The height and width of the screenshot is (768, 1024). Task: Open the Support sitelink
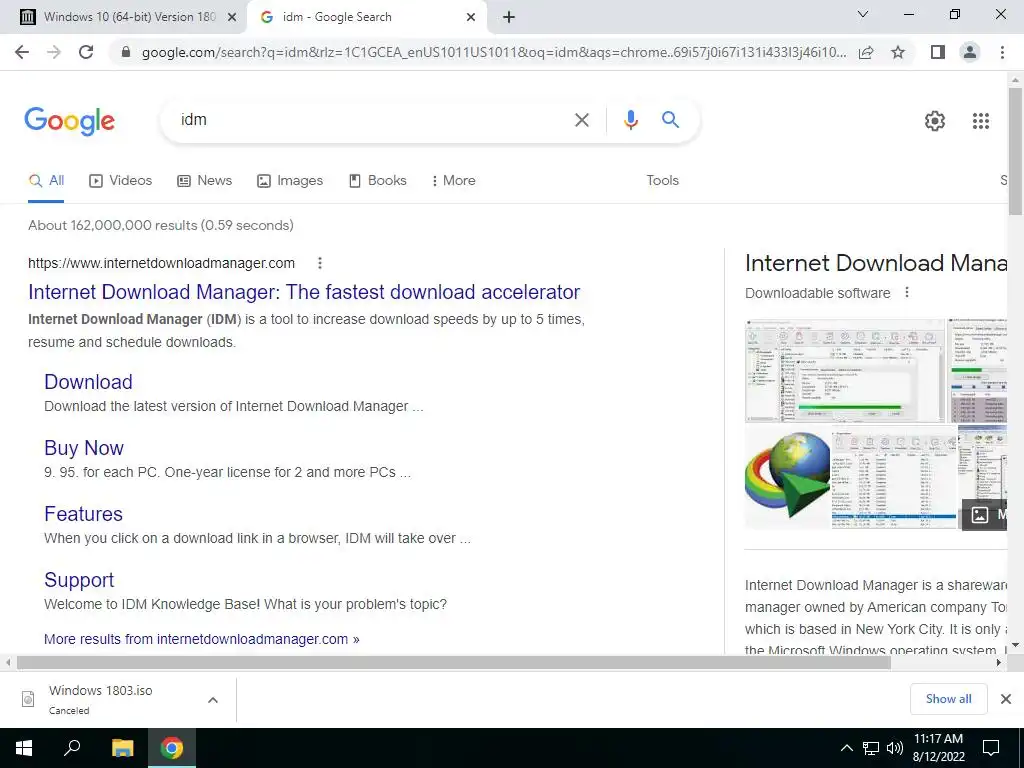pos(79,580)
